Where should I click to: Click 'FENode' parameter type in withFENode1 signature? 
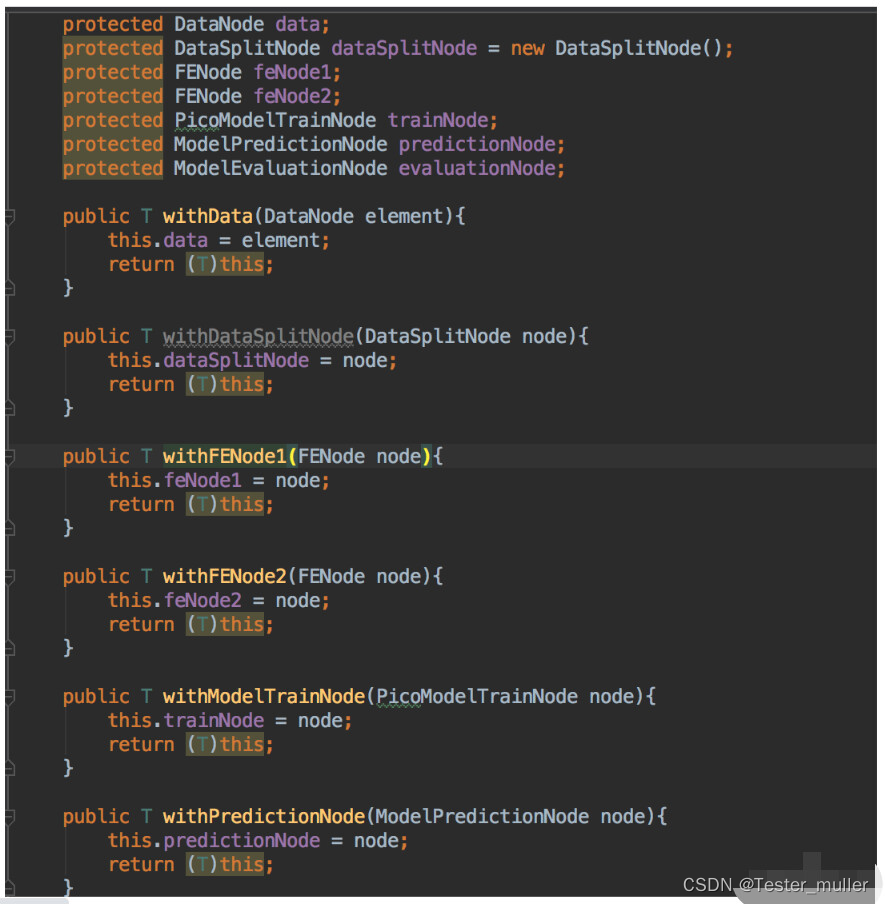pyautogui.click(x=332, y=456)
